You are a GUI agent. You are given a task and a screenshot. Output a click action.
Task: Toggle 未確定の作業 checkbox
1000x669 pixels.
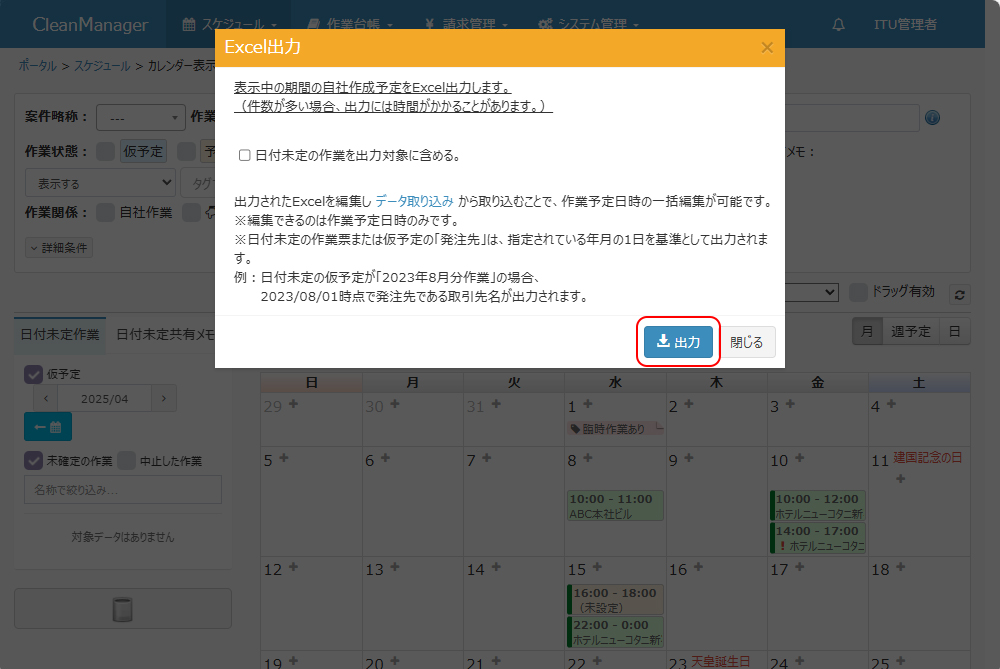click(x=33, y=460)
